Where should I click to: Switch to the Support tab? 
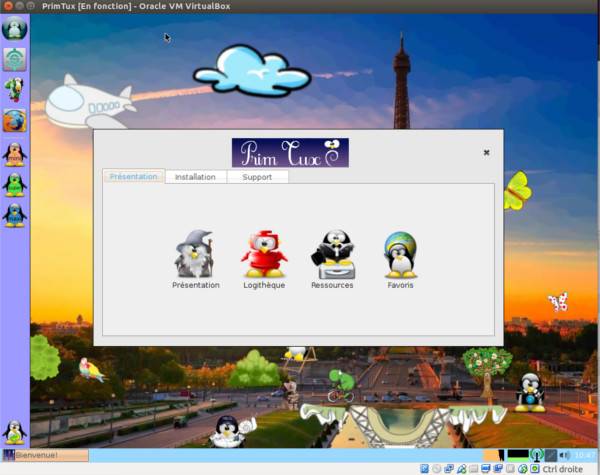click(x=257, y=177)
